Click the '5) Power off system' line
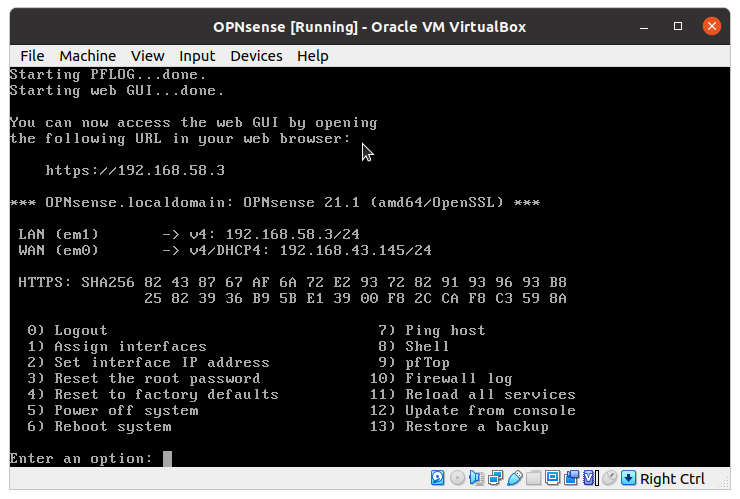 (113, 411)
